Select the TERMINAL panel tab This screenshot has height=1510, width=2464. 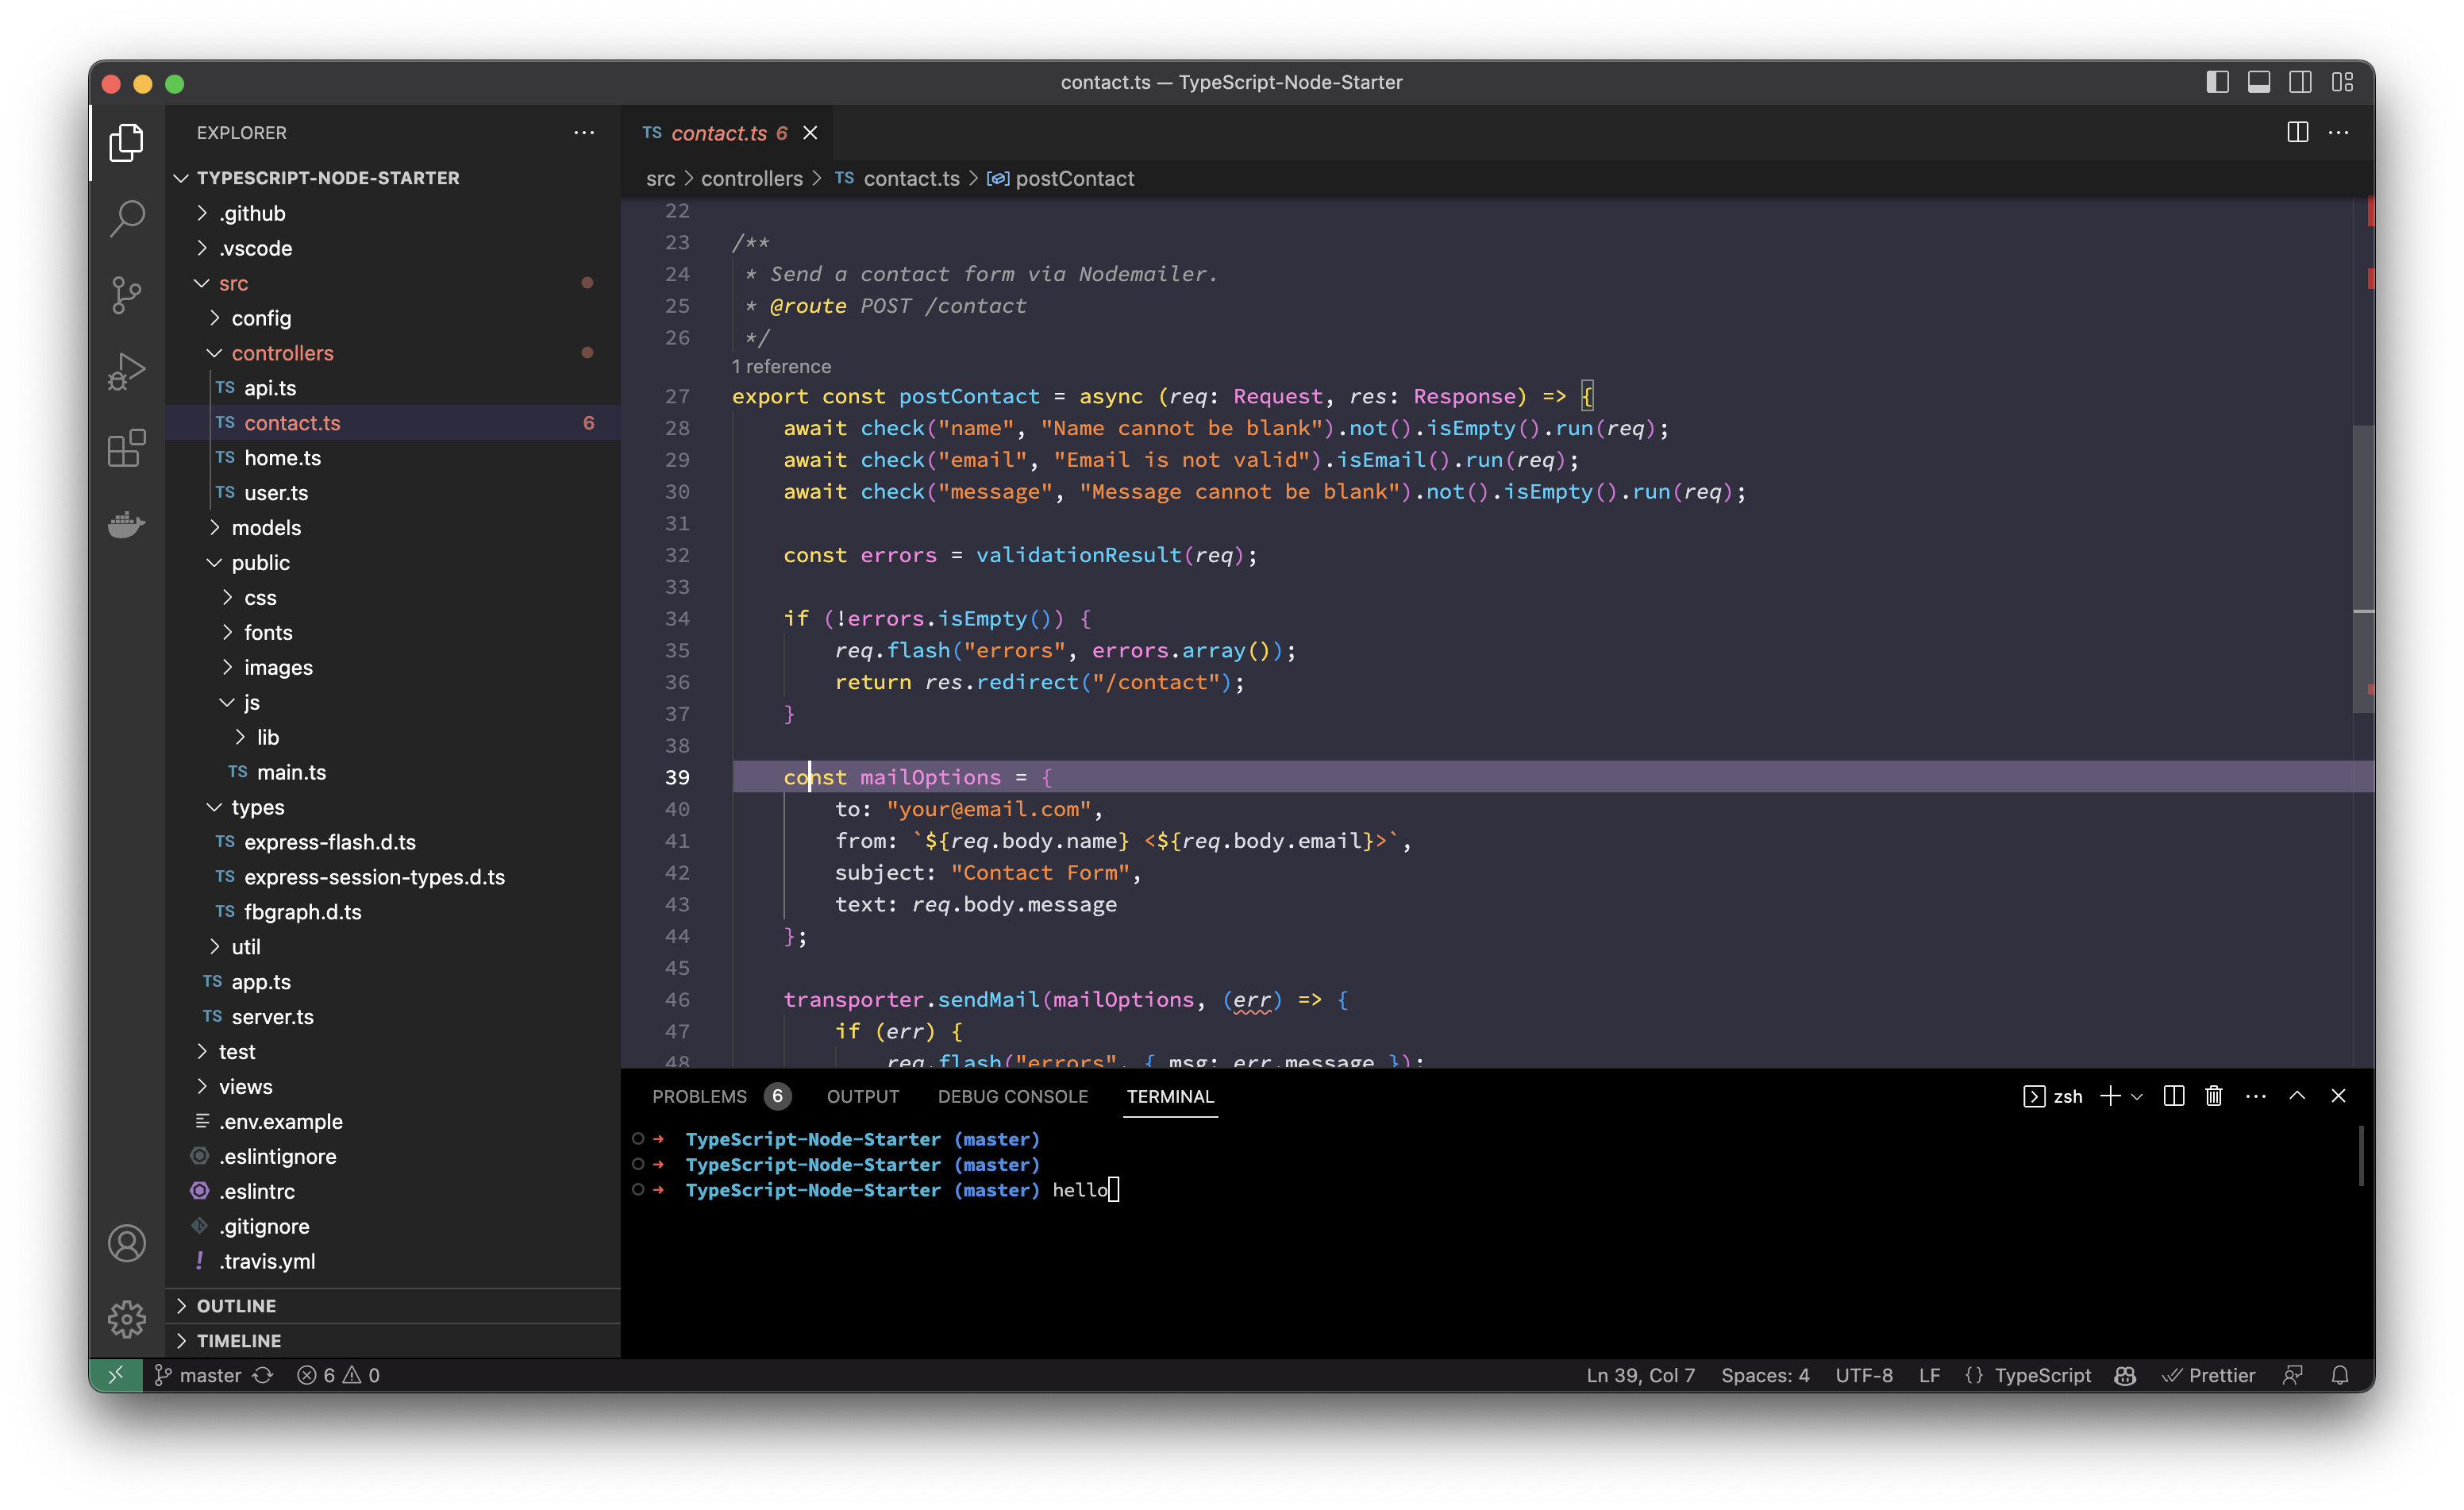click(1170, 1097)
